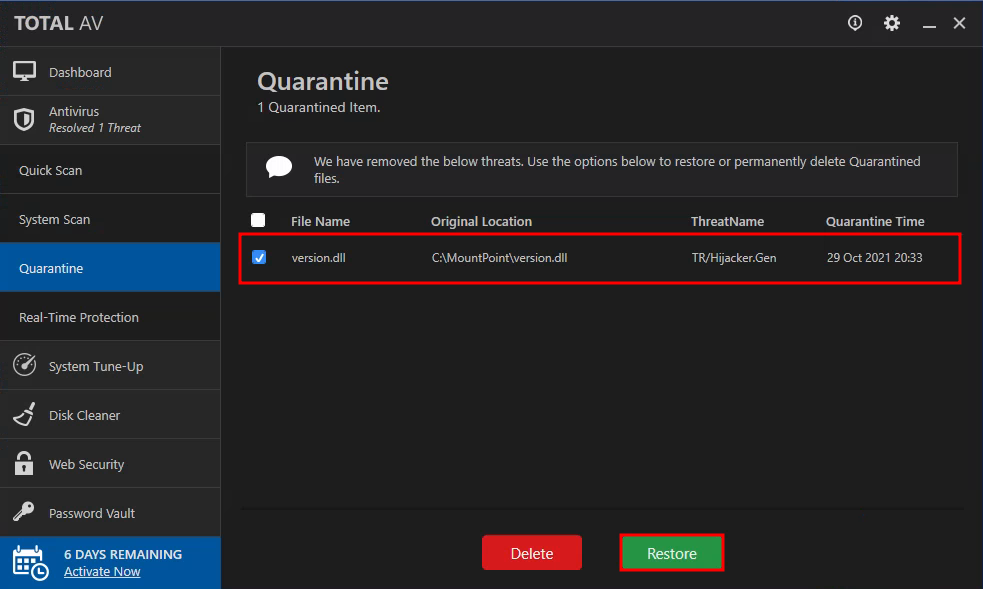
Task: Open Disk Cleaner section
Action: click(110, 414)
